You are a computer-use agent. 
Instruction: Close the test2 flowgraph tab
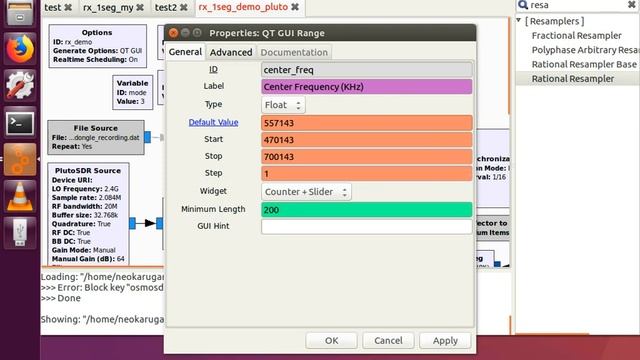click(184, 7)
